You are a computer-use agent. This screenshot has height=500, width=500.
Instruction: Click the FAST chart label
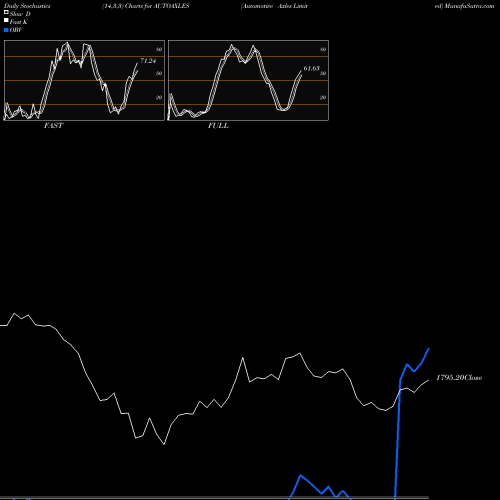[53, 126]
